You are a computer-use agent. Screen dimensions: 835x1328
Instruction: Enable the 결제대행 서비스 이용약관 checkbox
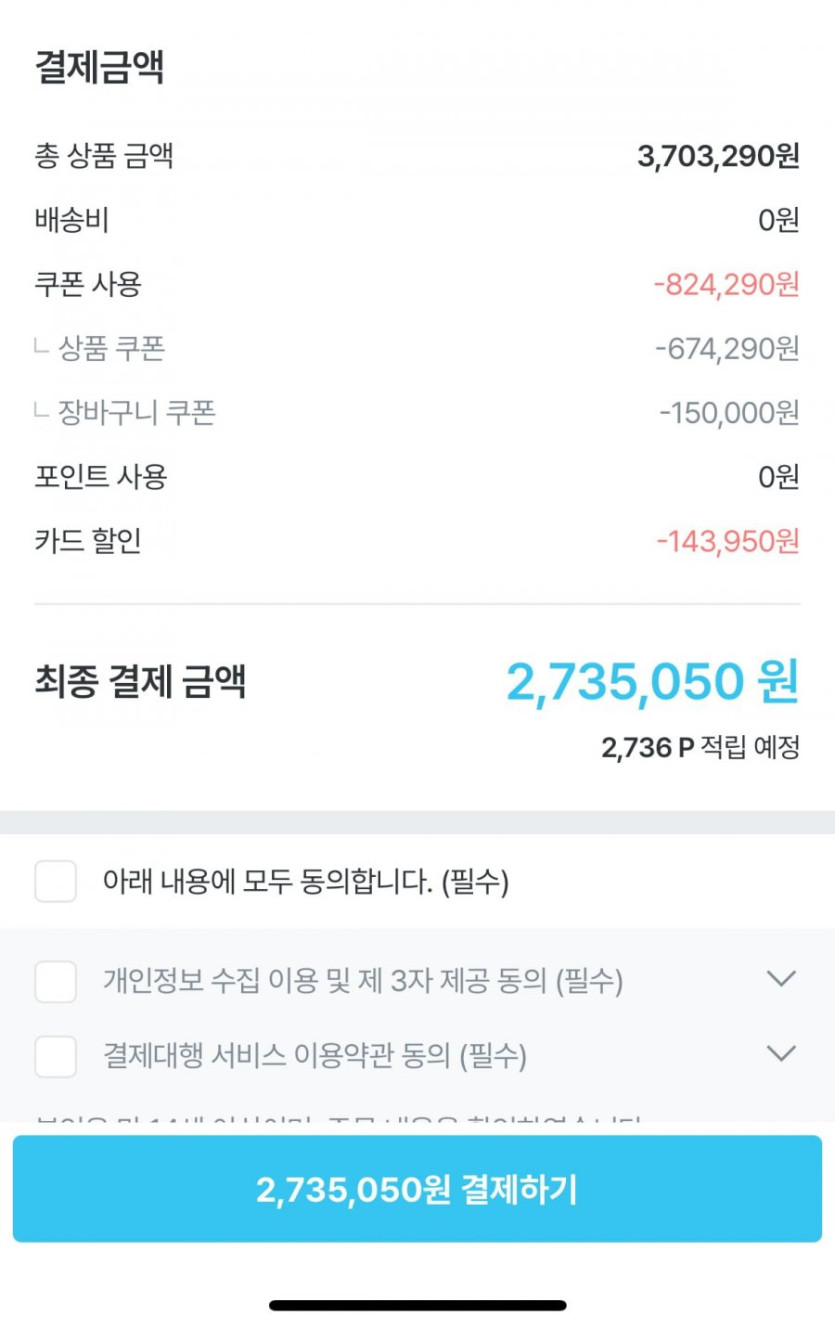point(56,1056)
